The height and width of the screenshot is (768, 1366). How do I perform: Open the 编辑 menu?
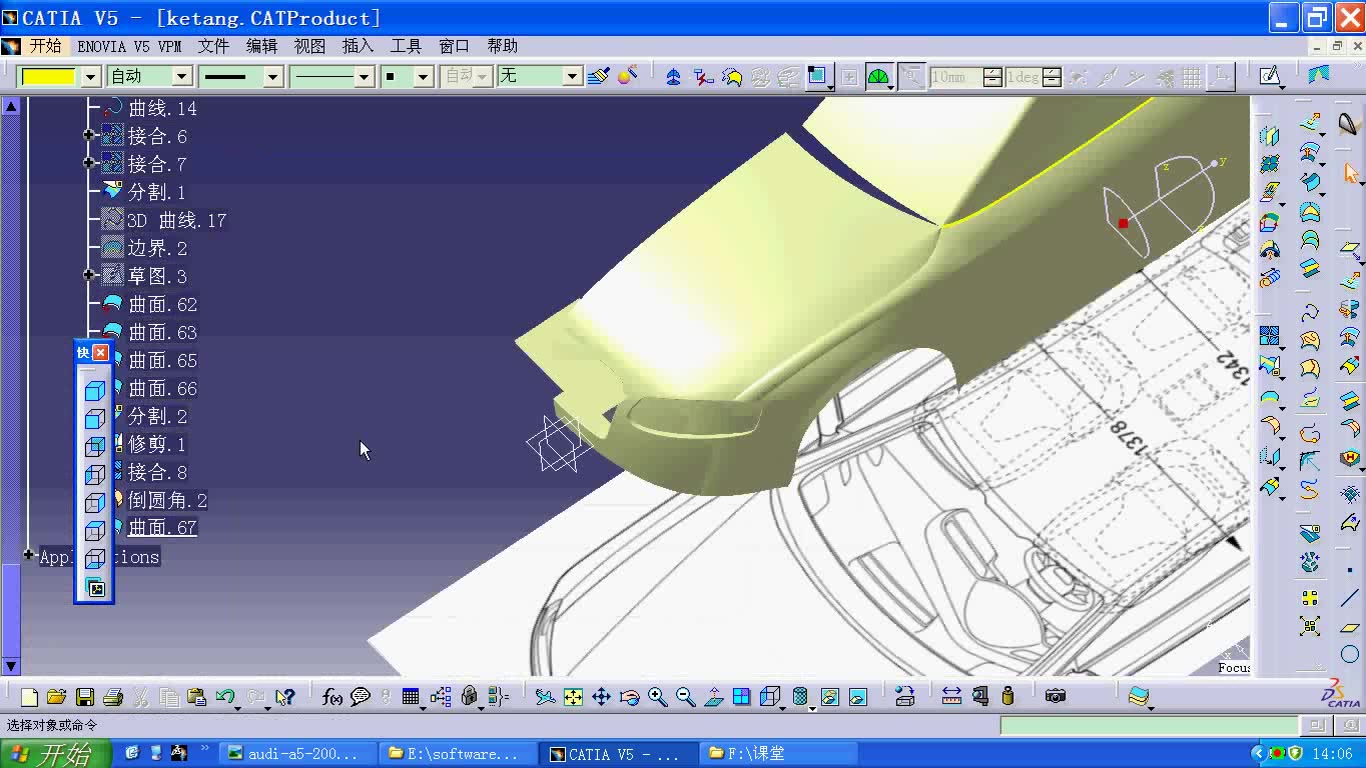point(262,46)
